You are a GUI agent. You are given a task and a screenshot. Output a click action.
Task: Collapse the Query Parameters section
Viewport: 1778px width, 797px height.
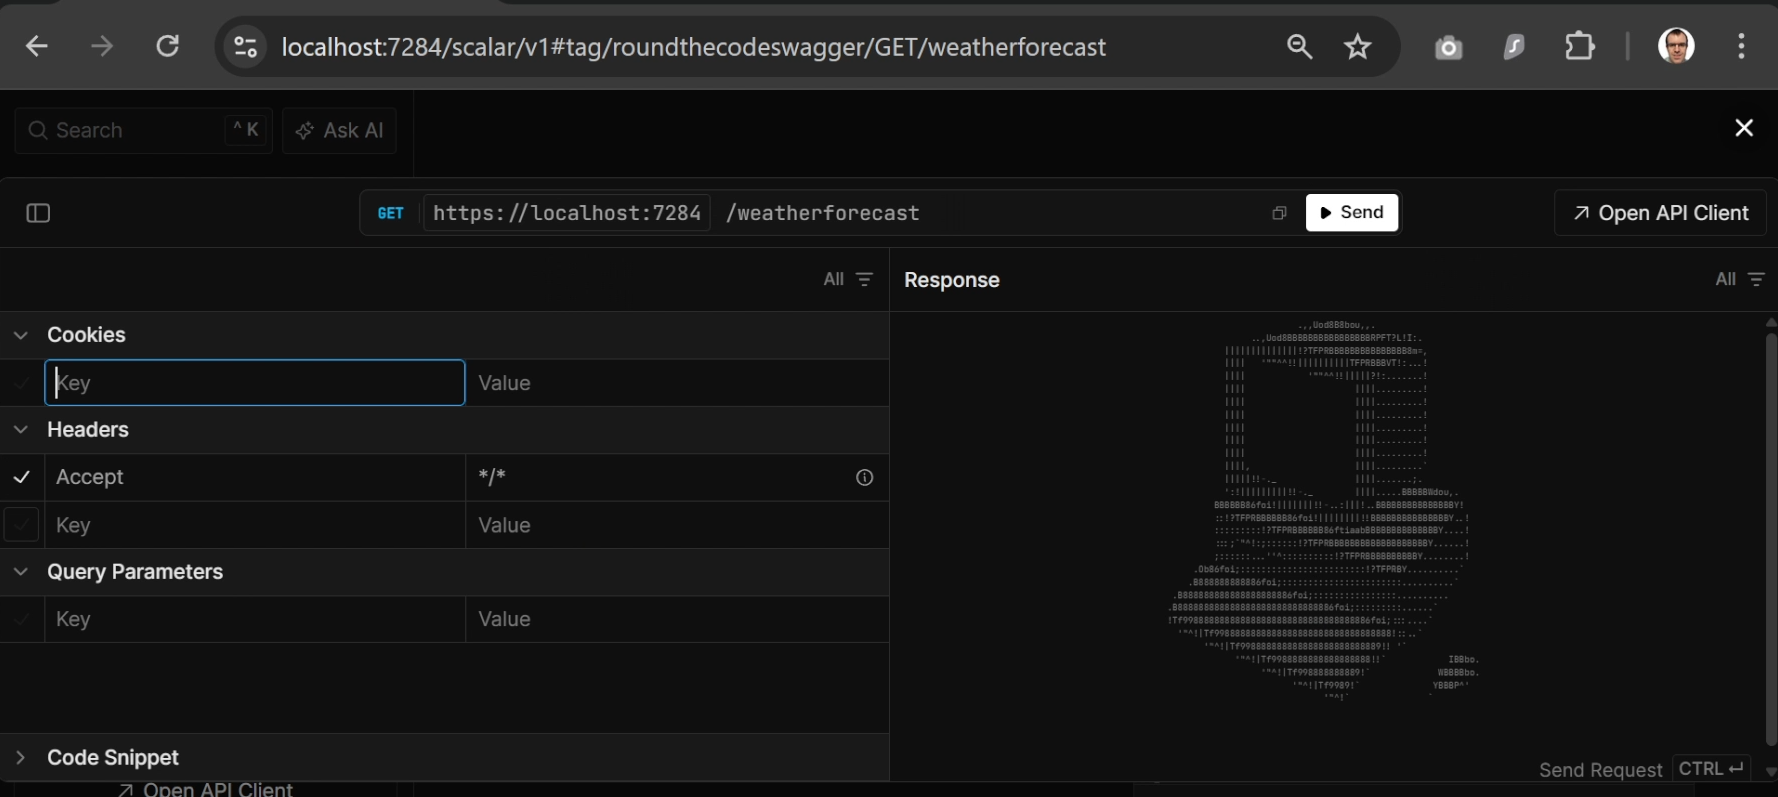coord(21,572)
